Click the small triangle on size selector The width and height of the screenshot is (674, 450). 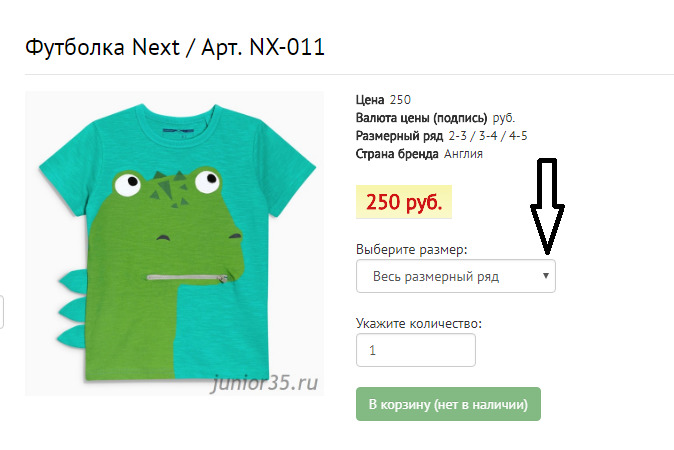tap(546, 275)
